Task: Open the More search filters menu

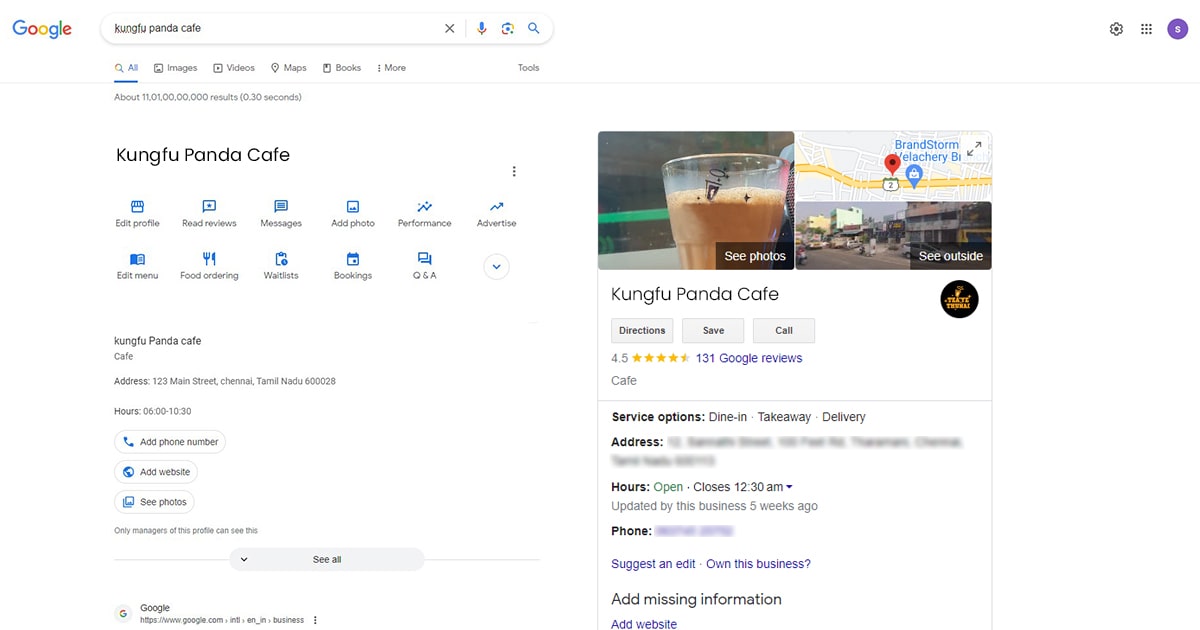Action: tap(391, 68)
